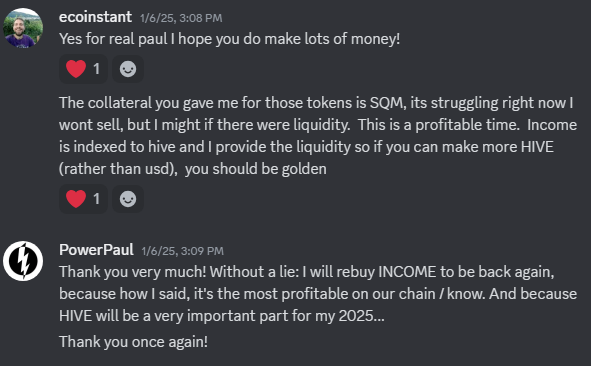
Task: Click the reaction count beside the first heart
Action: pos(96,69)
